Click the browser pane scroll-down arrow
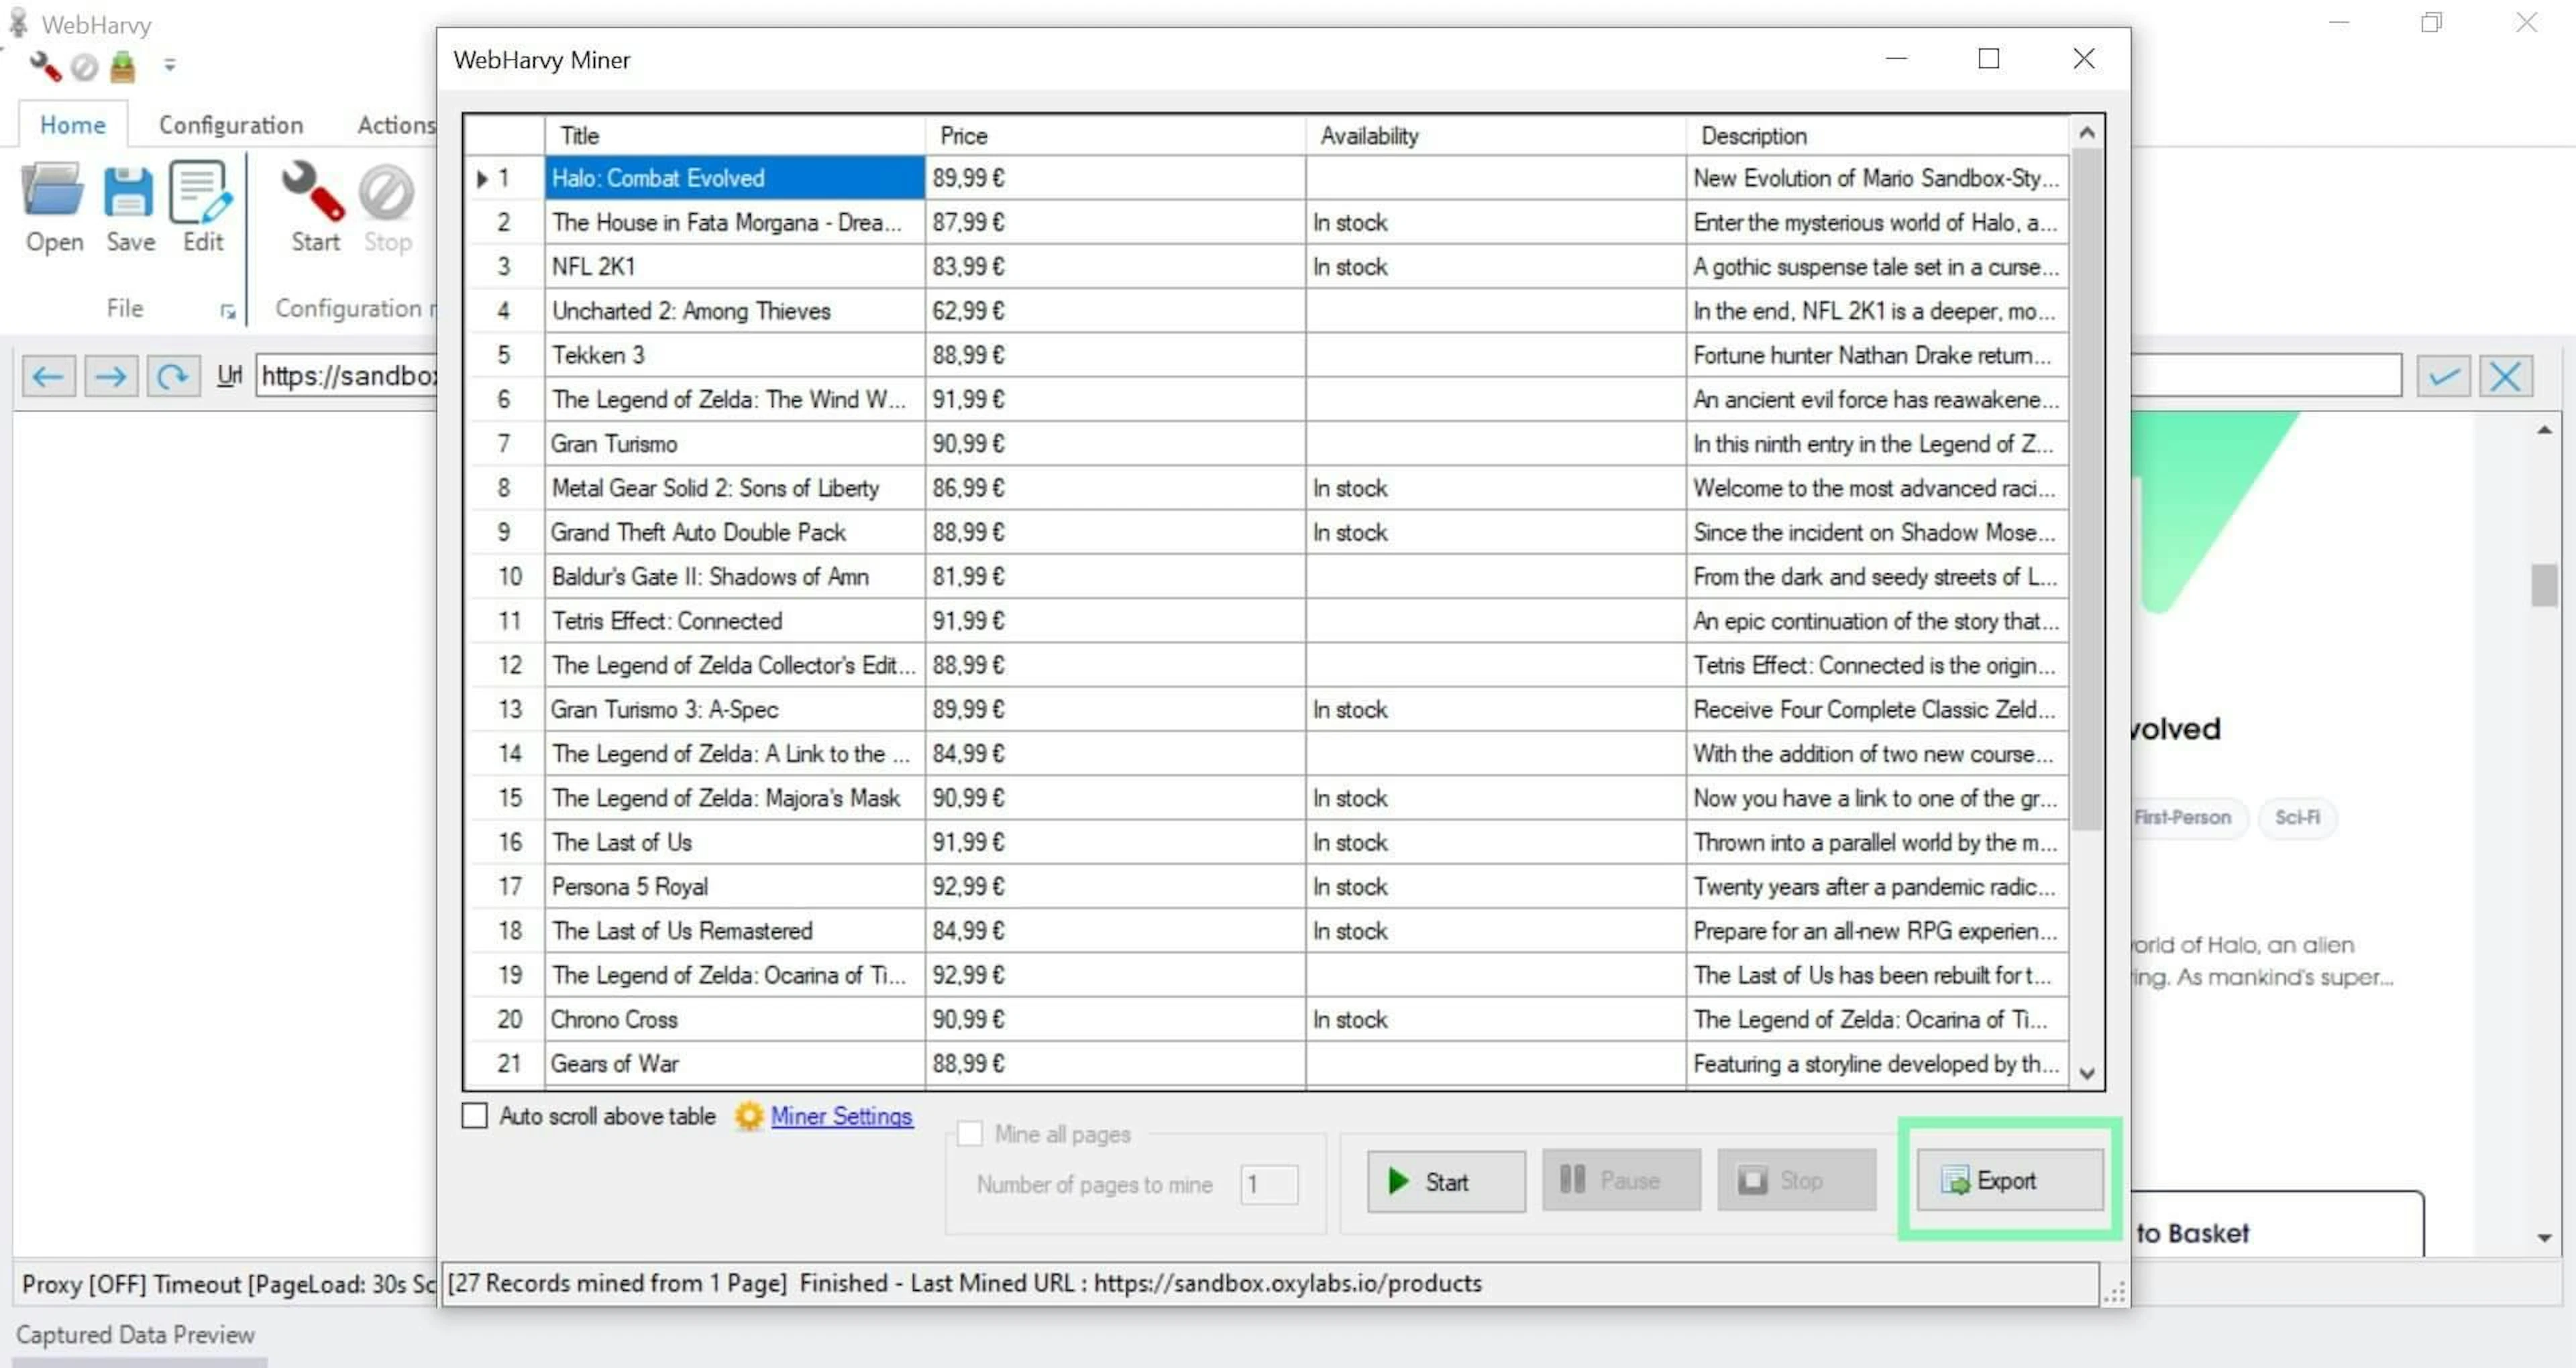Viewport: 2576px width, 1368px height. [x=2544, y=1238]
